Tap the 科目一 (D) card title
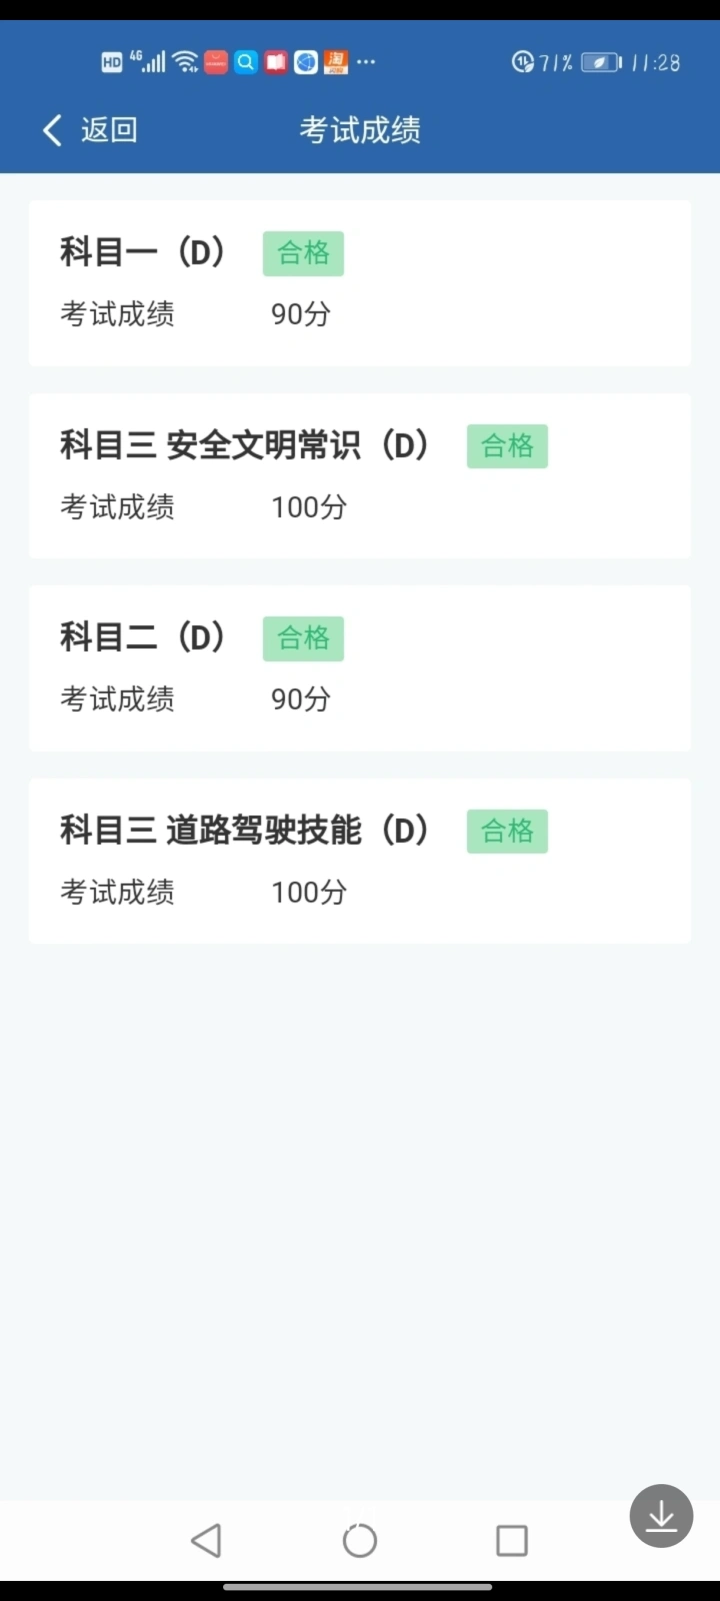Image resolution: width=720 pixels, height=1601 pixels. pos(144,252)
